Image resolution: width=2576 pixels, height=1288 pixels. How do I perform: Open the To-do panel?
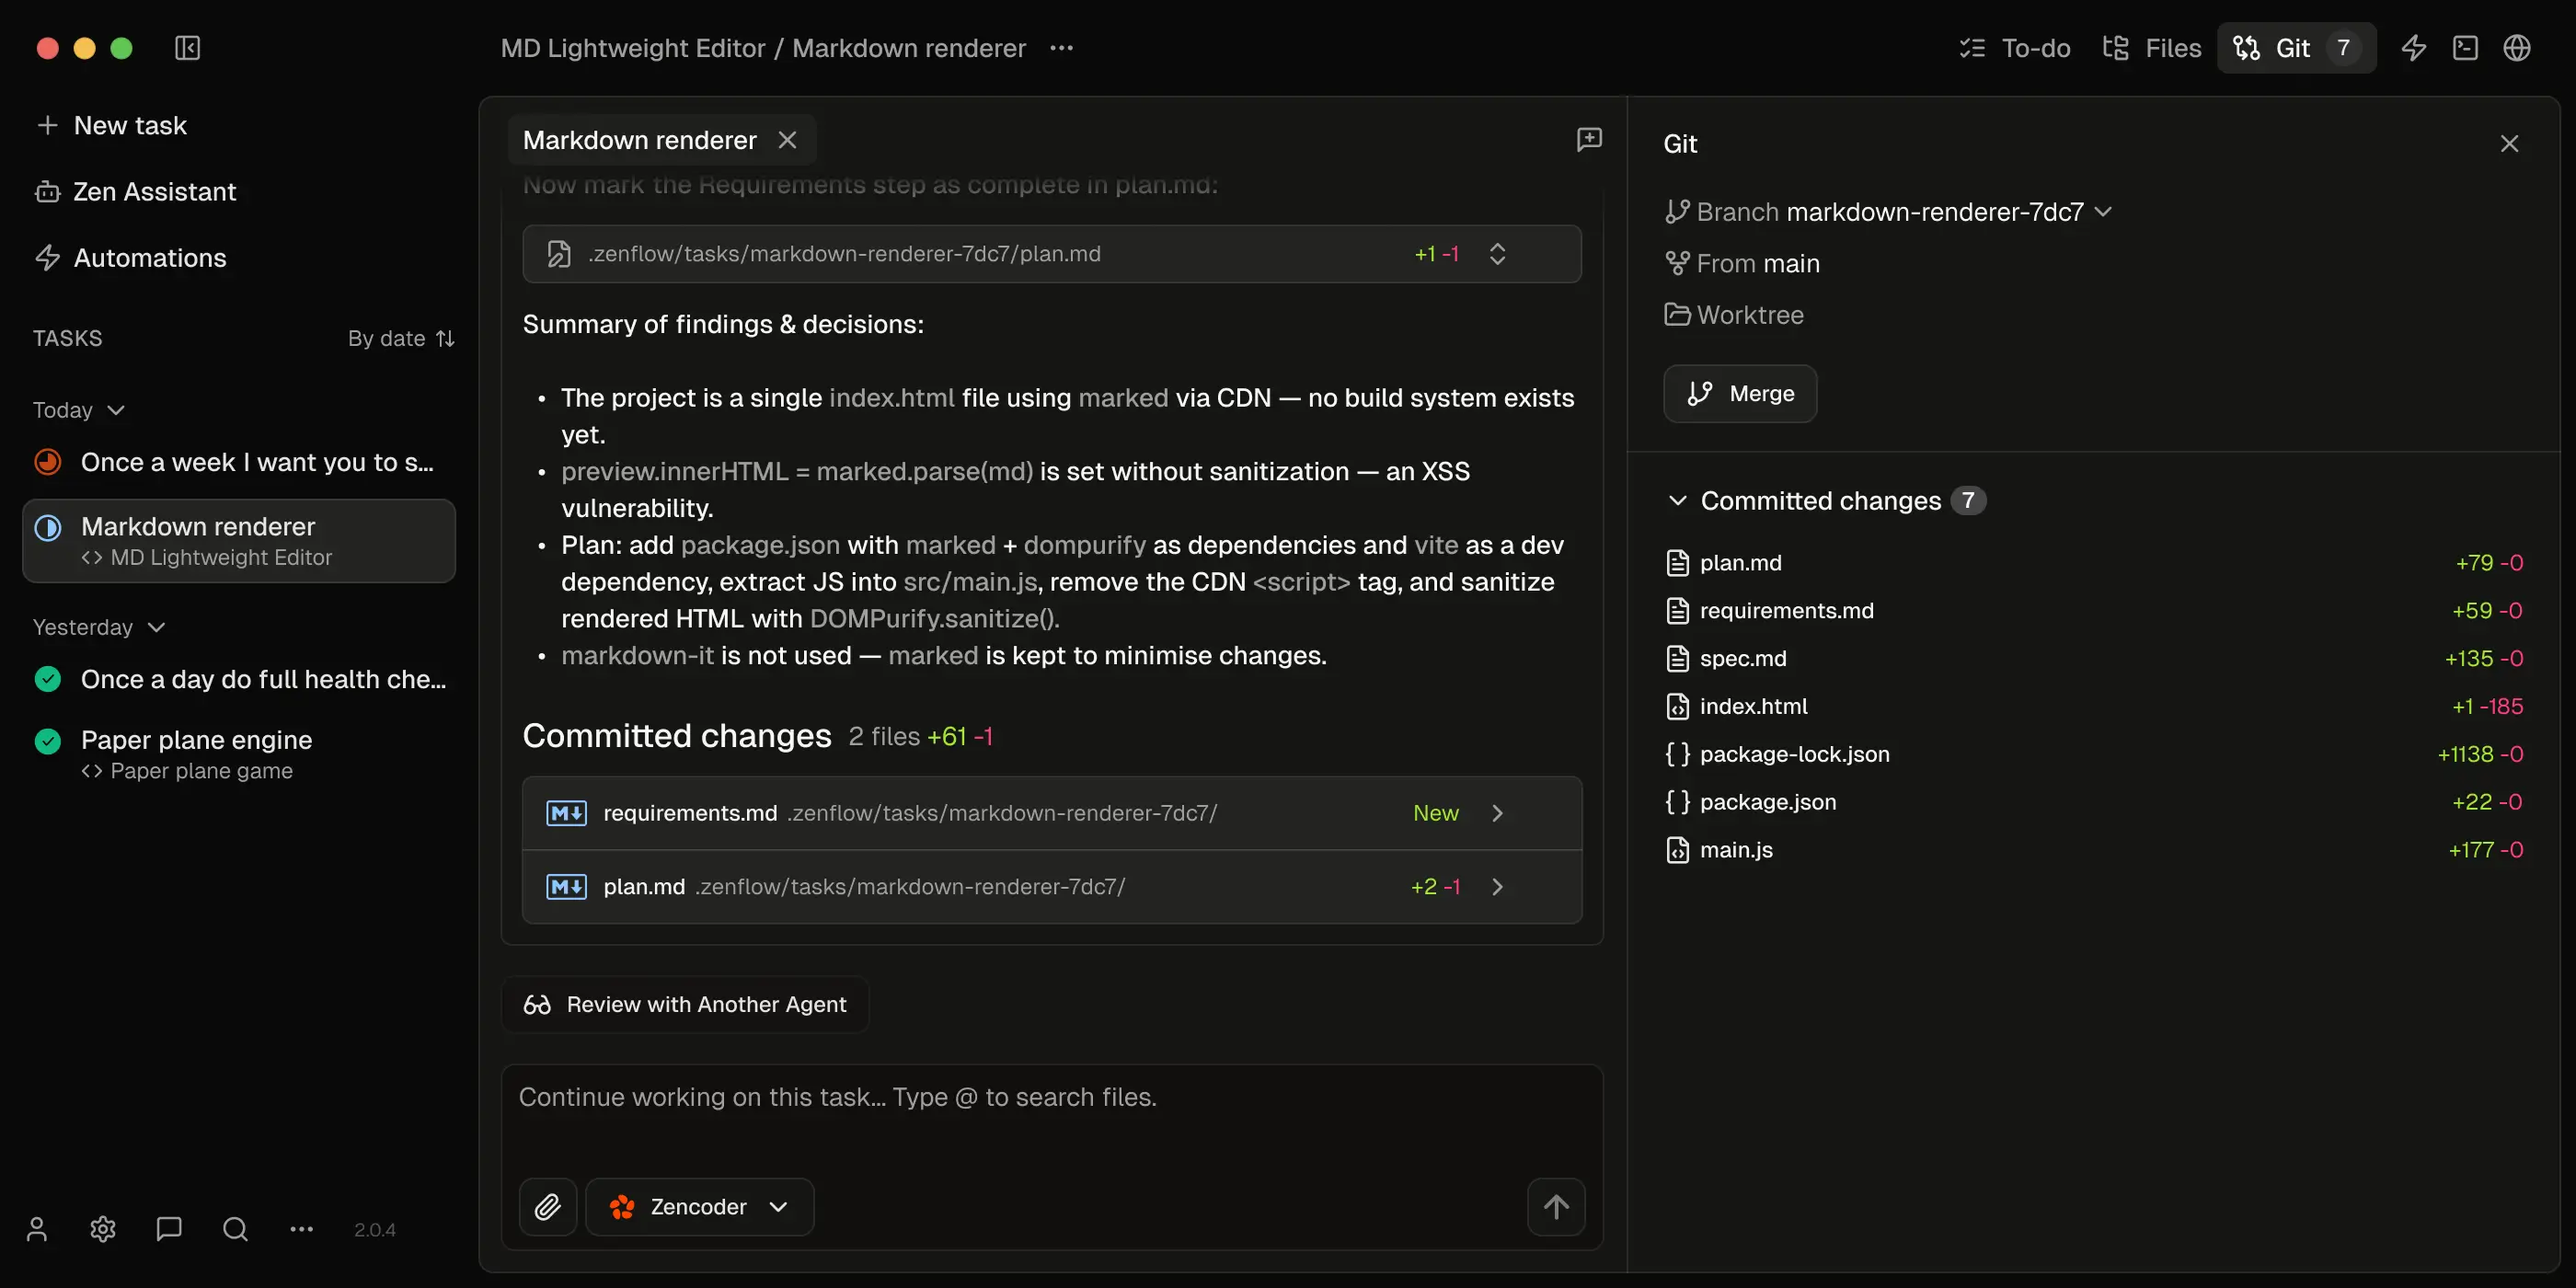pyautogui.click(x=2013, y=47)
